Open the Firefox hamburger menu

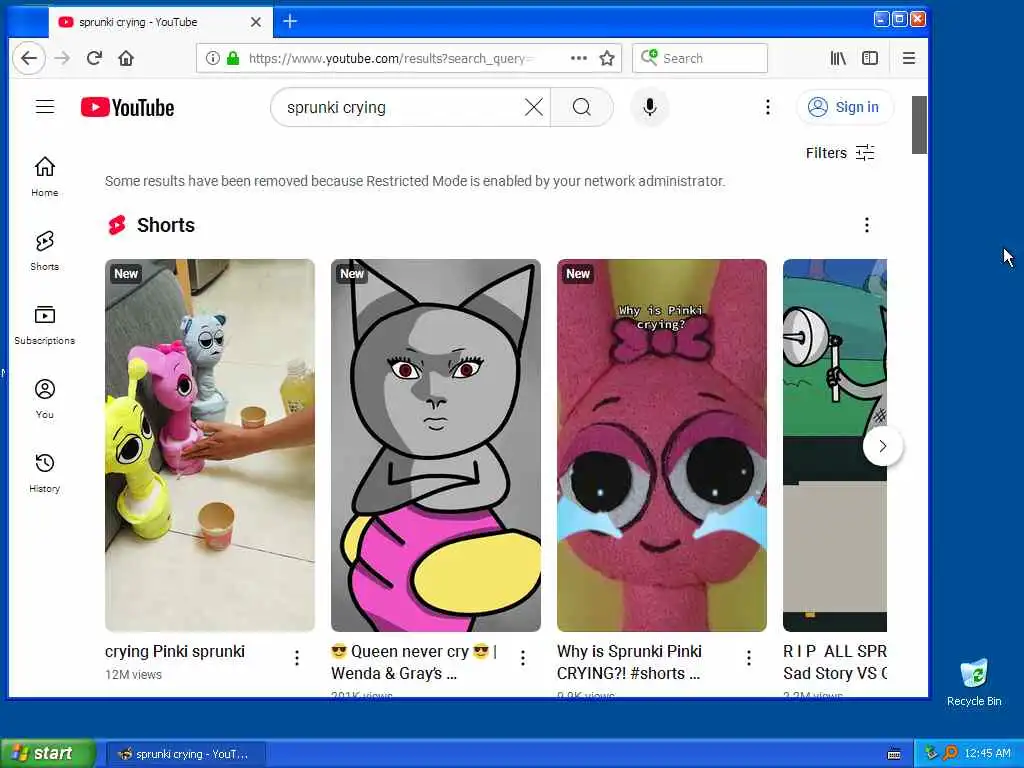pos(908,58)
